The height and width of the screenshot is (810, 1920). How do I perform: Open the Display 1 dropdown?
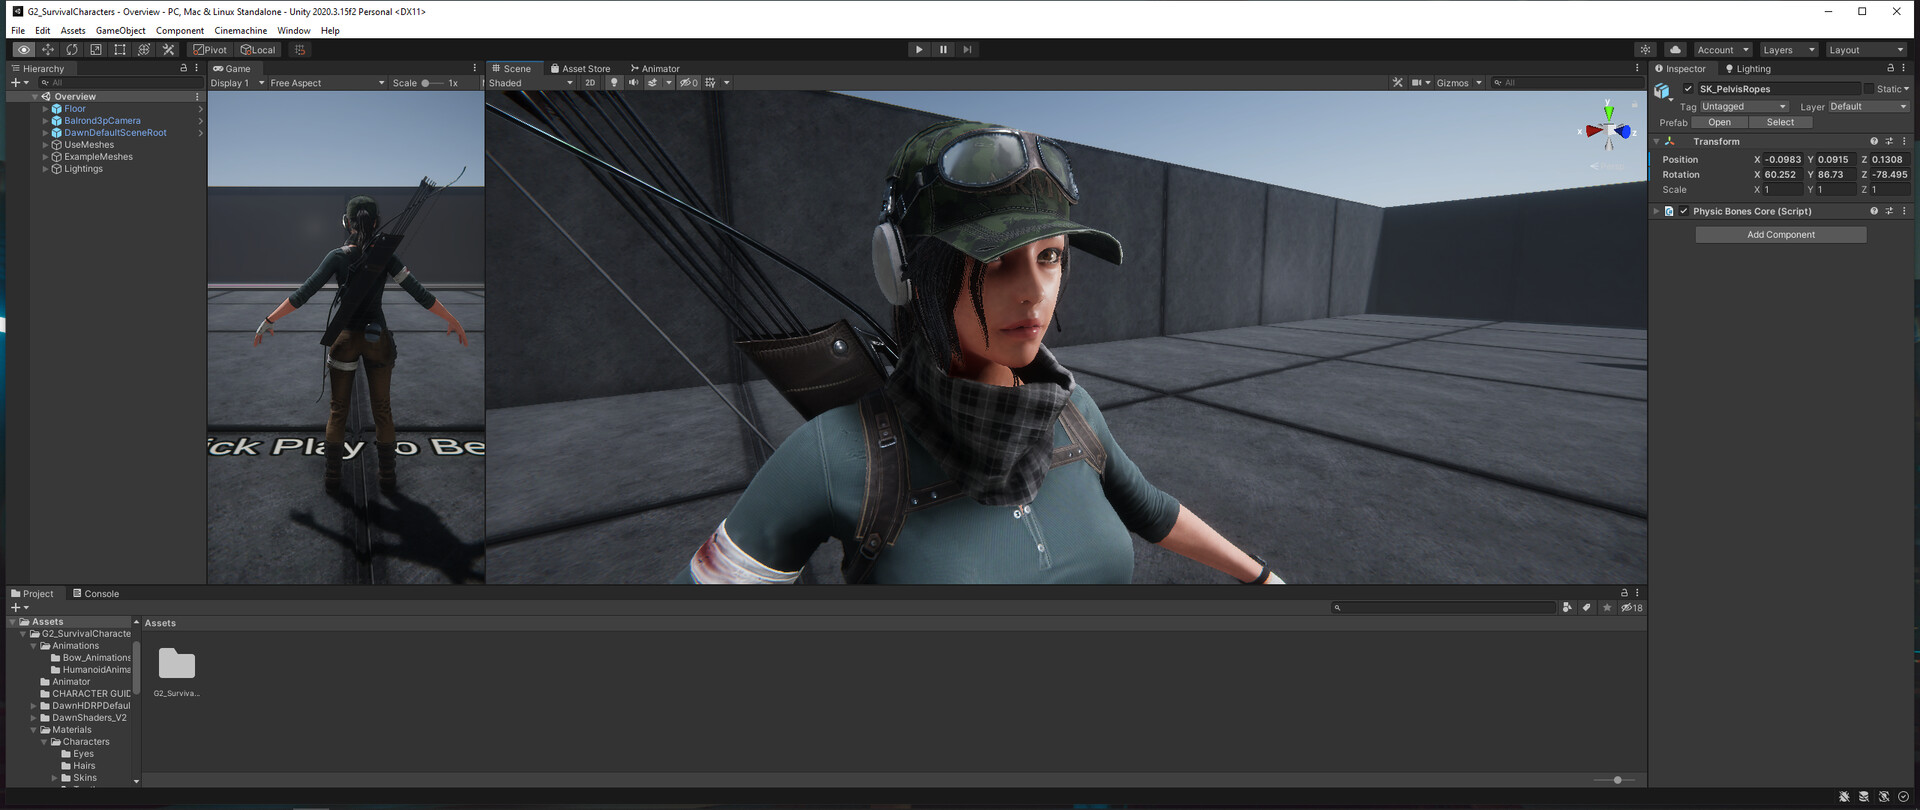click(237, 83)
